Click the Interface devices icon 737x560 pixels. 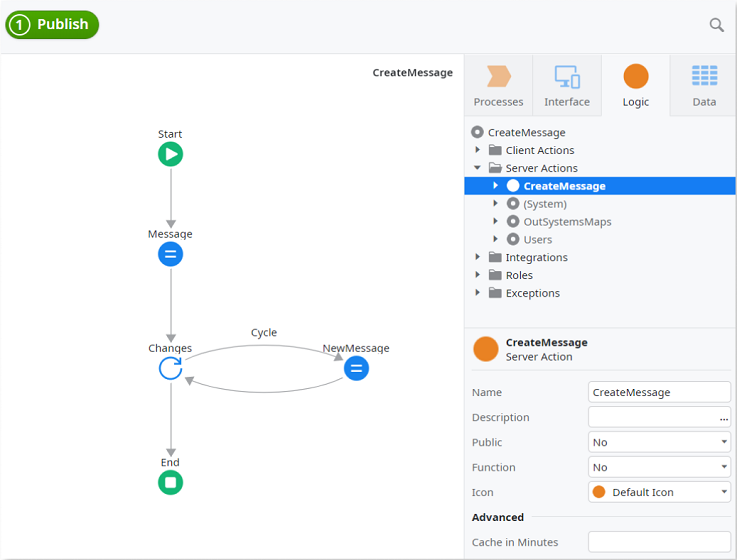point(567,77)
